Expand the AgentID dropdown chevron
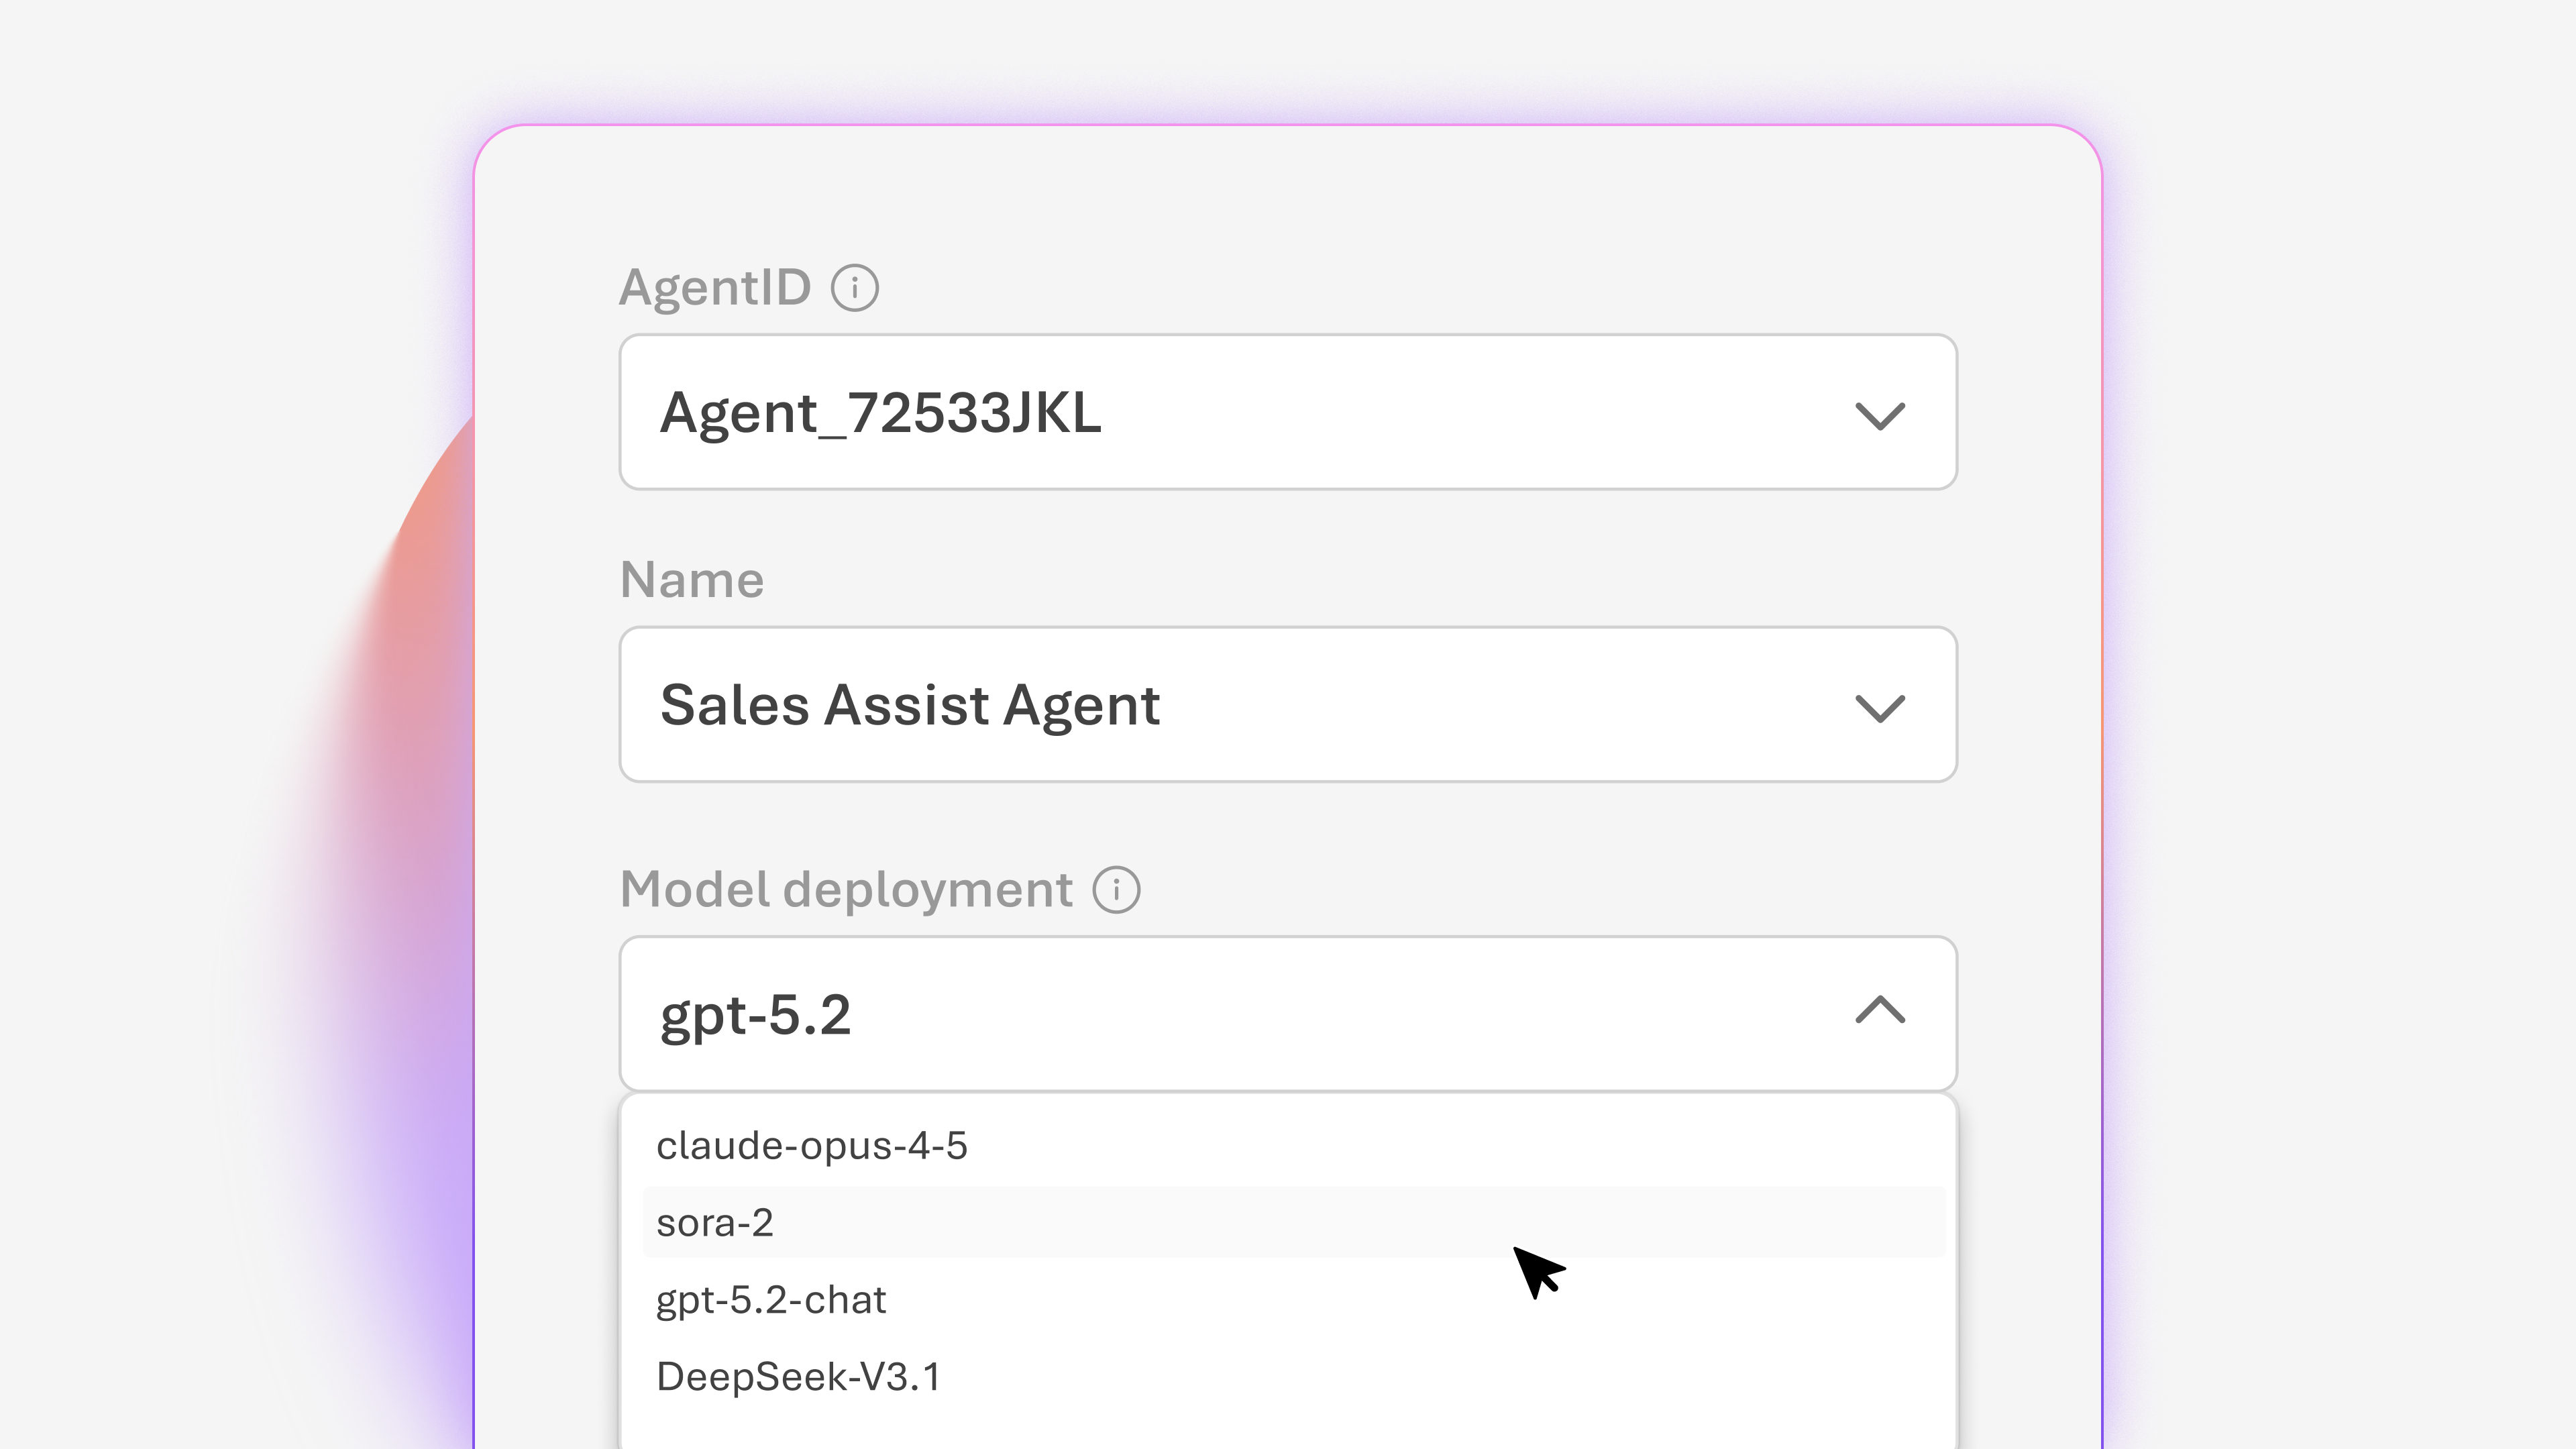 coord(1880,414)
